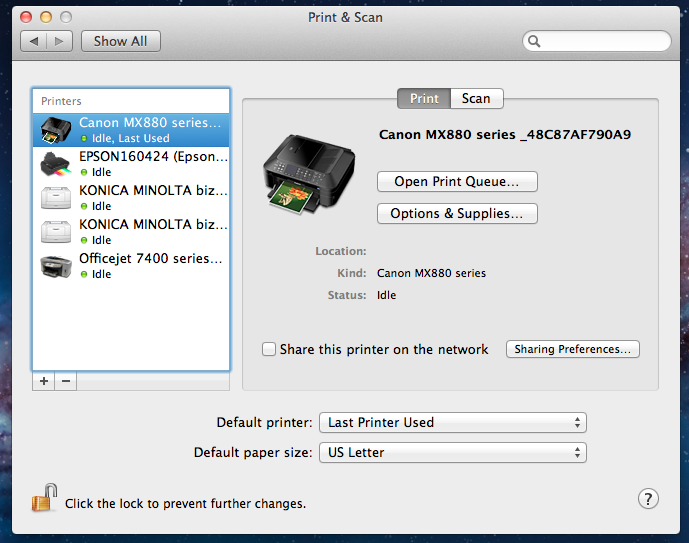Select the Print tab
The height and width of the screenshot is (543, 689).
pyautogui.click(x=424, y=98)
